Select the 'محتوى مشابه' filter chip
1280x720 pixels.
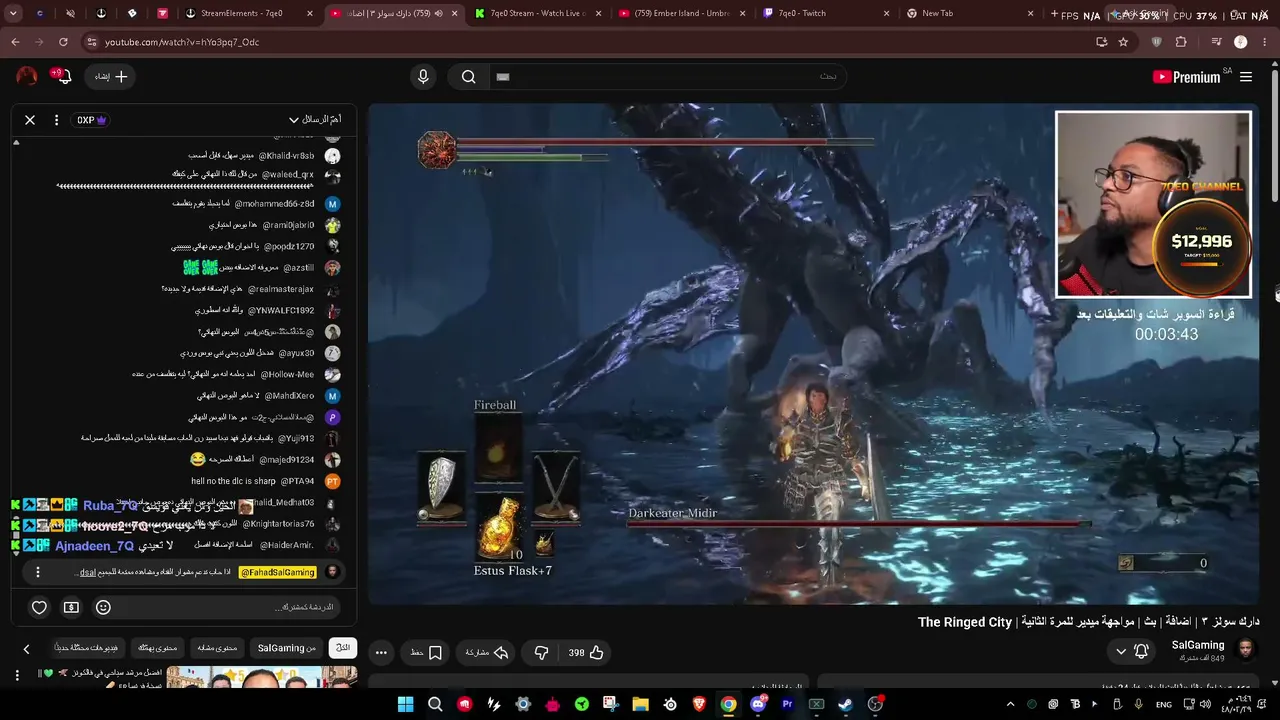click(216, 648)
